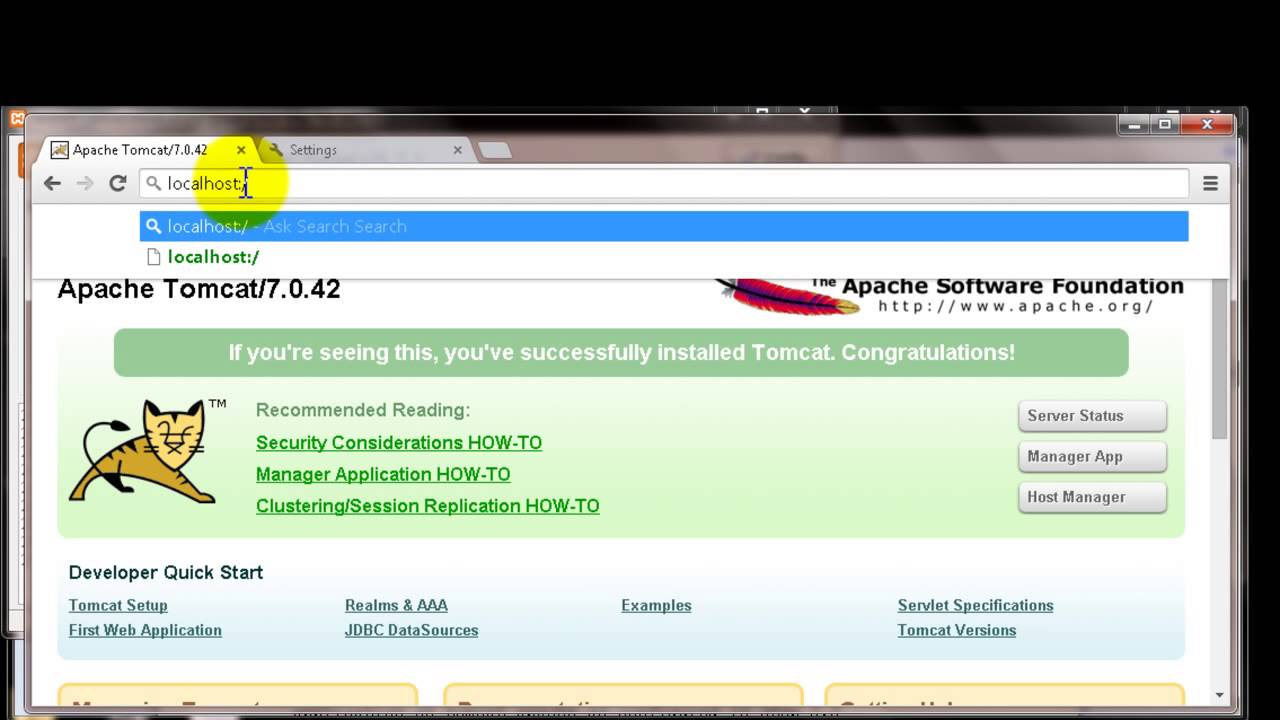This screenshot has width=1280, height=720.
Task: Click the address bar containing localhost:/
Action: click(664, 183)
